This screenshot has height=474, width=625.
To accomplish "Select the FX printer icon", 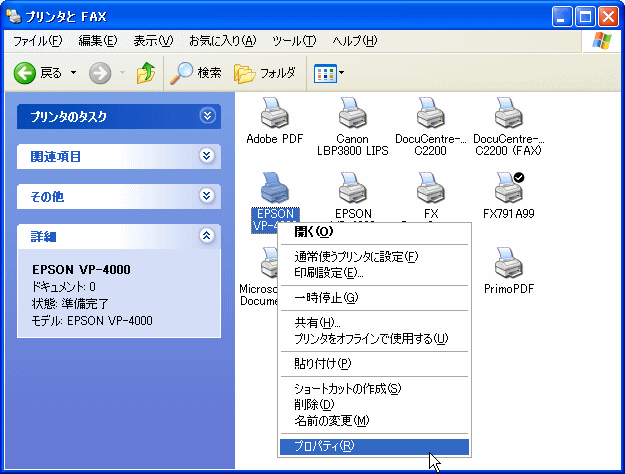I will pos(430,188).
